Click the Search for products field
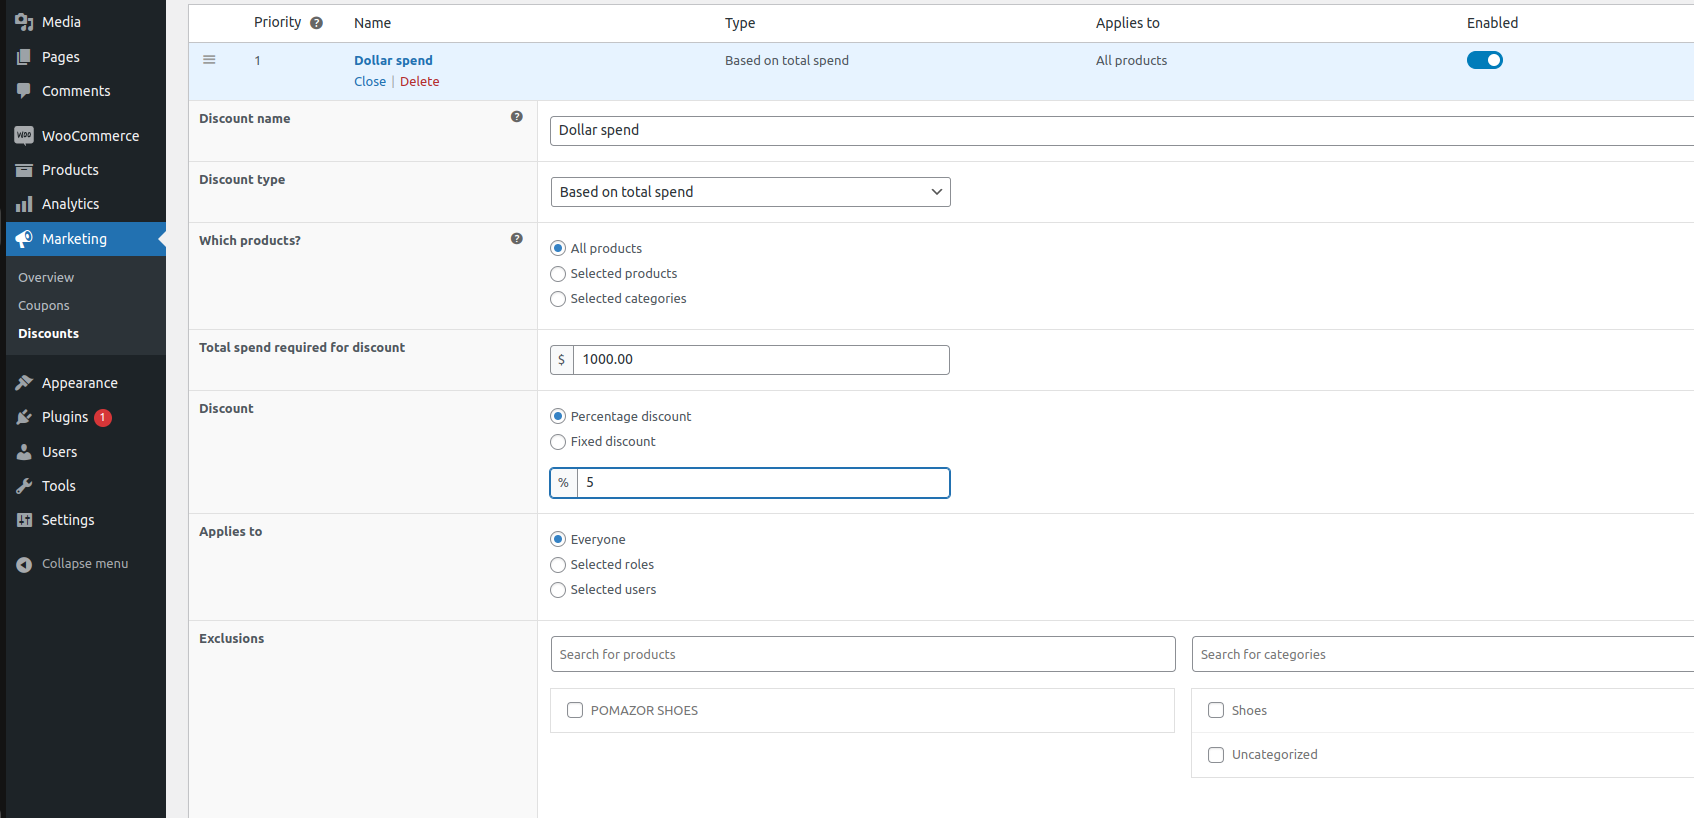Screen dimensions: 1694x818 [x=862, y=654]
